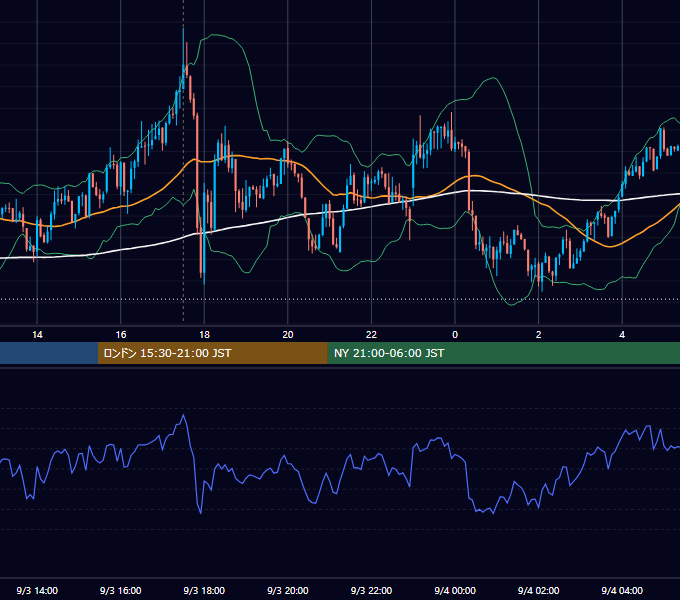
Task: Click the 4 hour label on price chart axis
Action: point(622,335)
